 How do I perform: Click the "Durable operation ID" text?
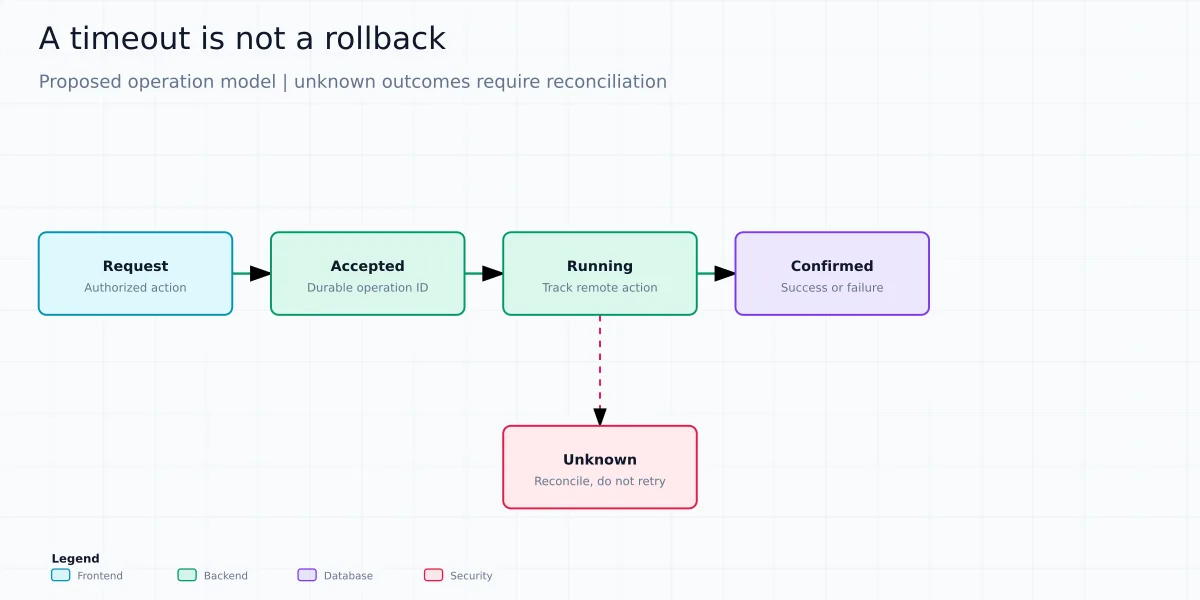368,288
